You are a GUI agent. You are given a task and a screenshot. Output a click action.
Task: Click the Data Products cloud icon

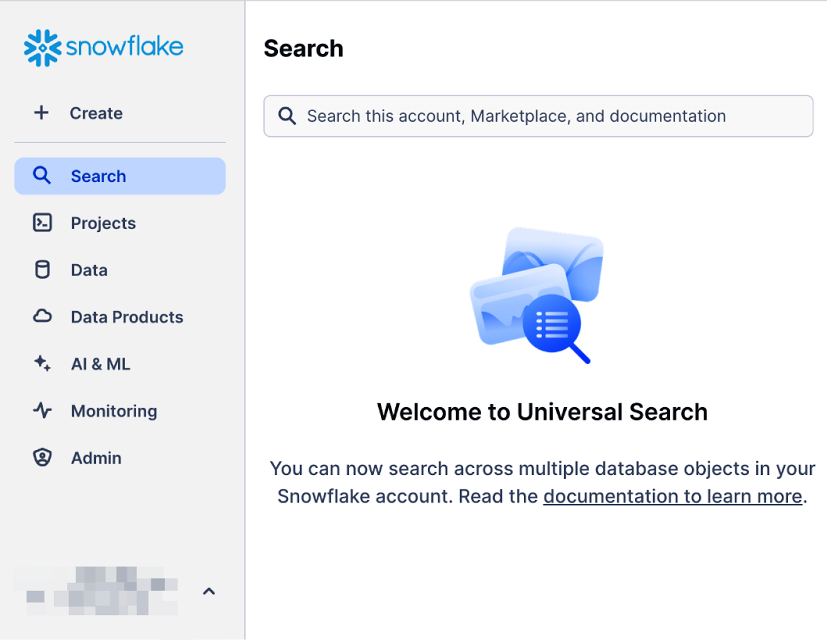click(x=42, y=317)
